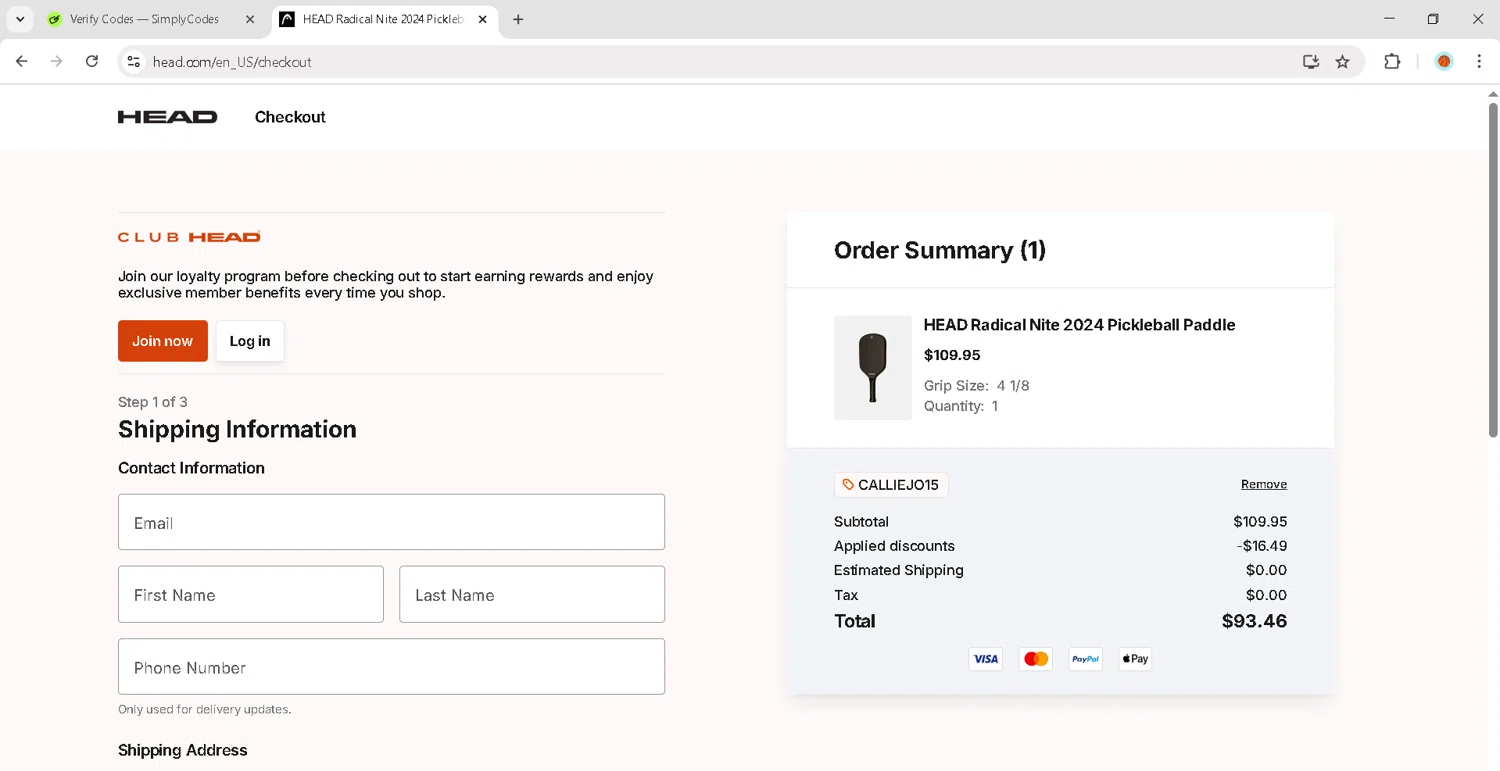Click the address bar URL head.com/en_US/checkout
Screen dimensions: 1500x771
pyautogui.click(x=232, y=62)
